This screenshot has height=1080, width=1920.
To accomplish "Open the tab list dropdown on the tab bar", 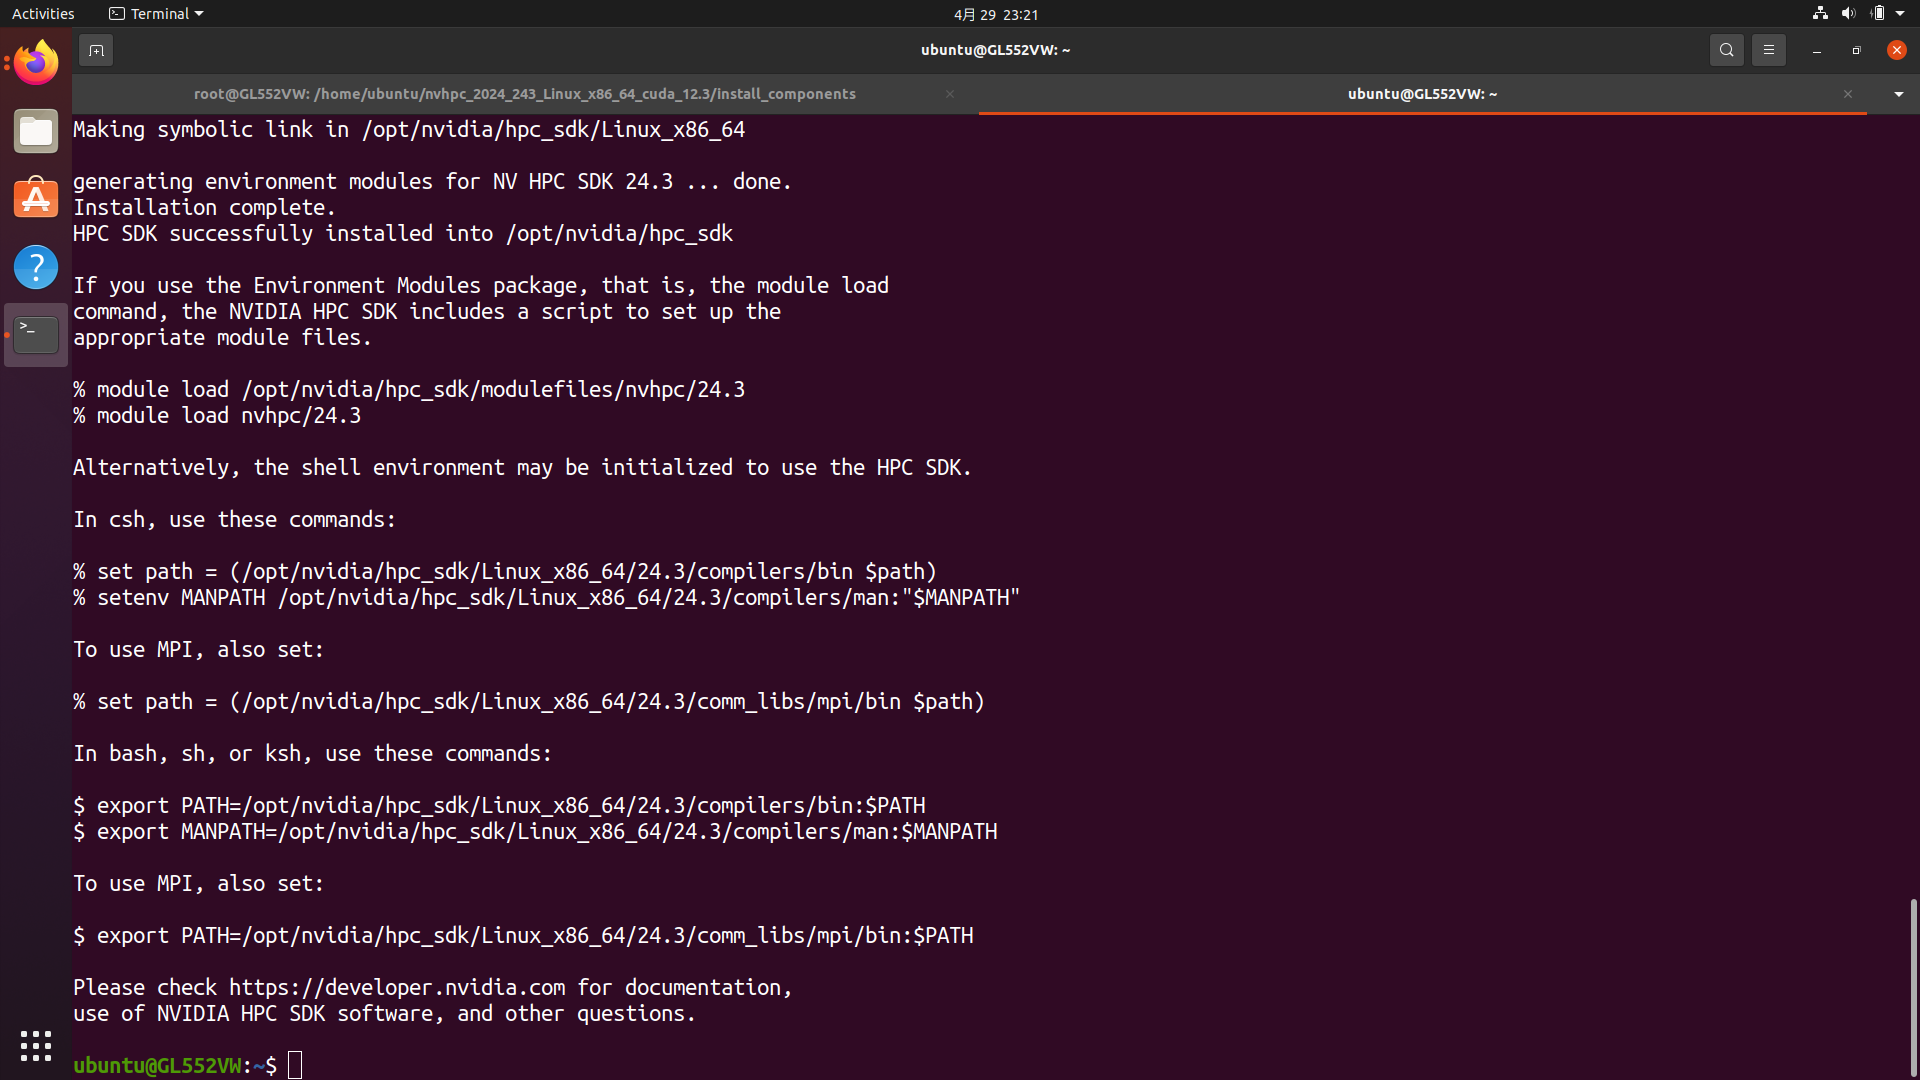I will [x=1898, y=94].
